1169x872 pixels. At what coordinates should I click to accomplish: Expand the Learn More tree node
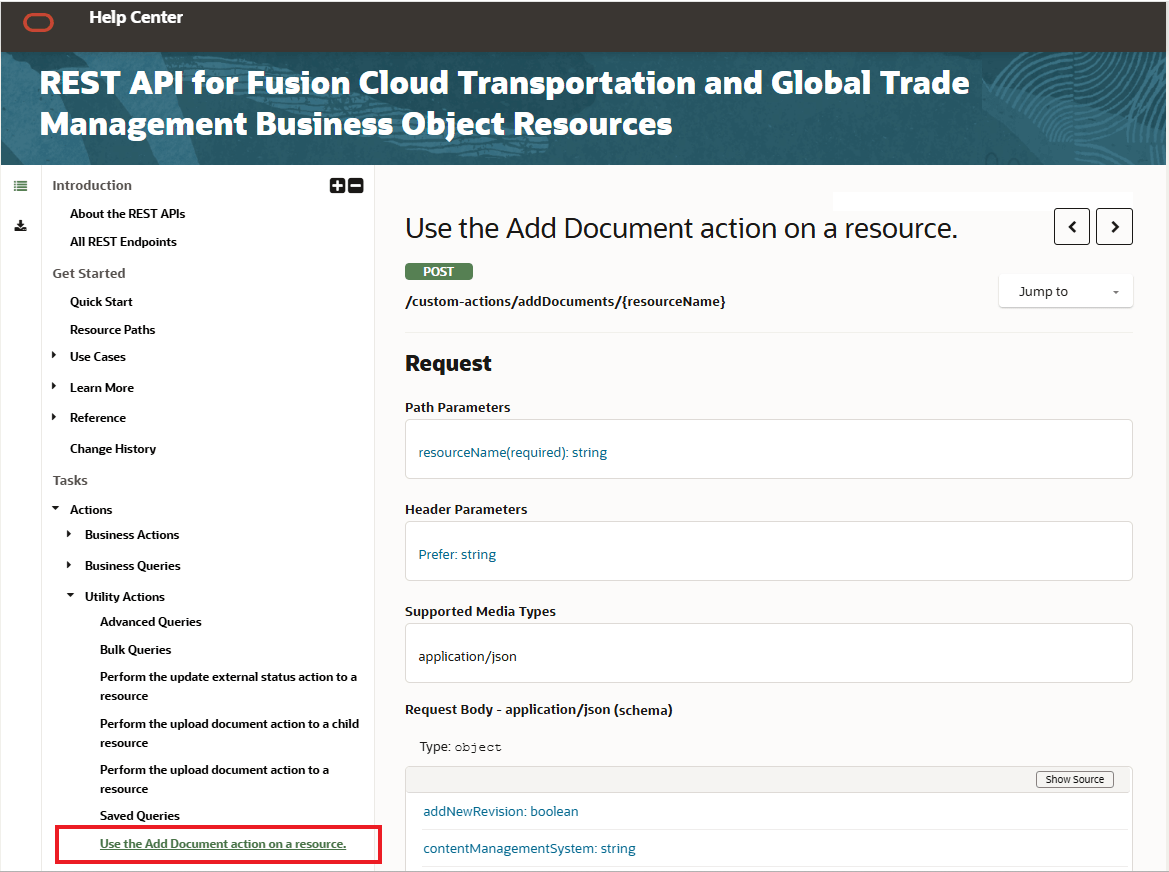click(x=54, y=386)
